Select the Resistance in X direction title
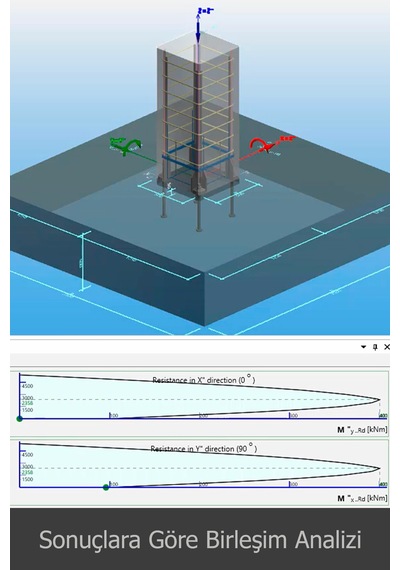This screenshot has height=570, width=400. [x=204, y=380]
